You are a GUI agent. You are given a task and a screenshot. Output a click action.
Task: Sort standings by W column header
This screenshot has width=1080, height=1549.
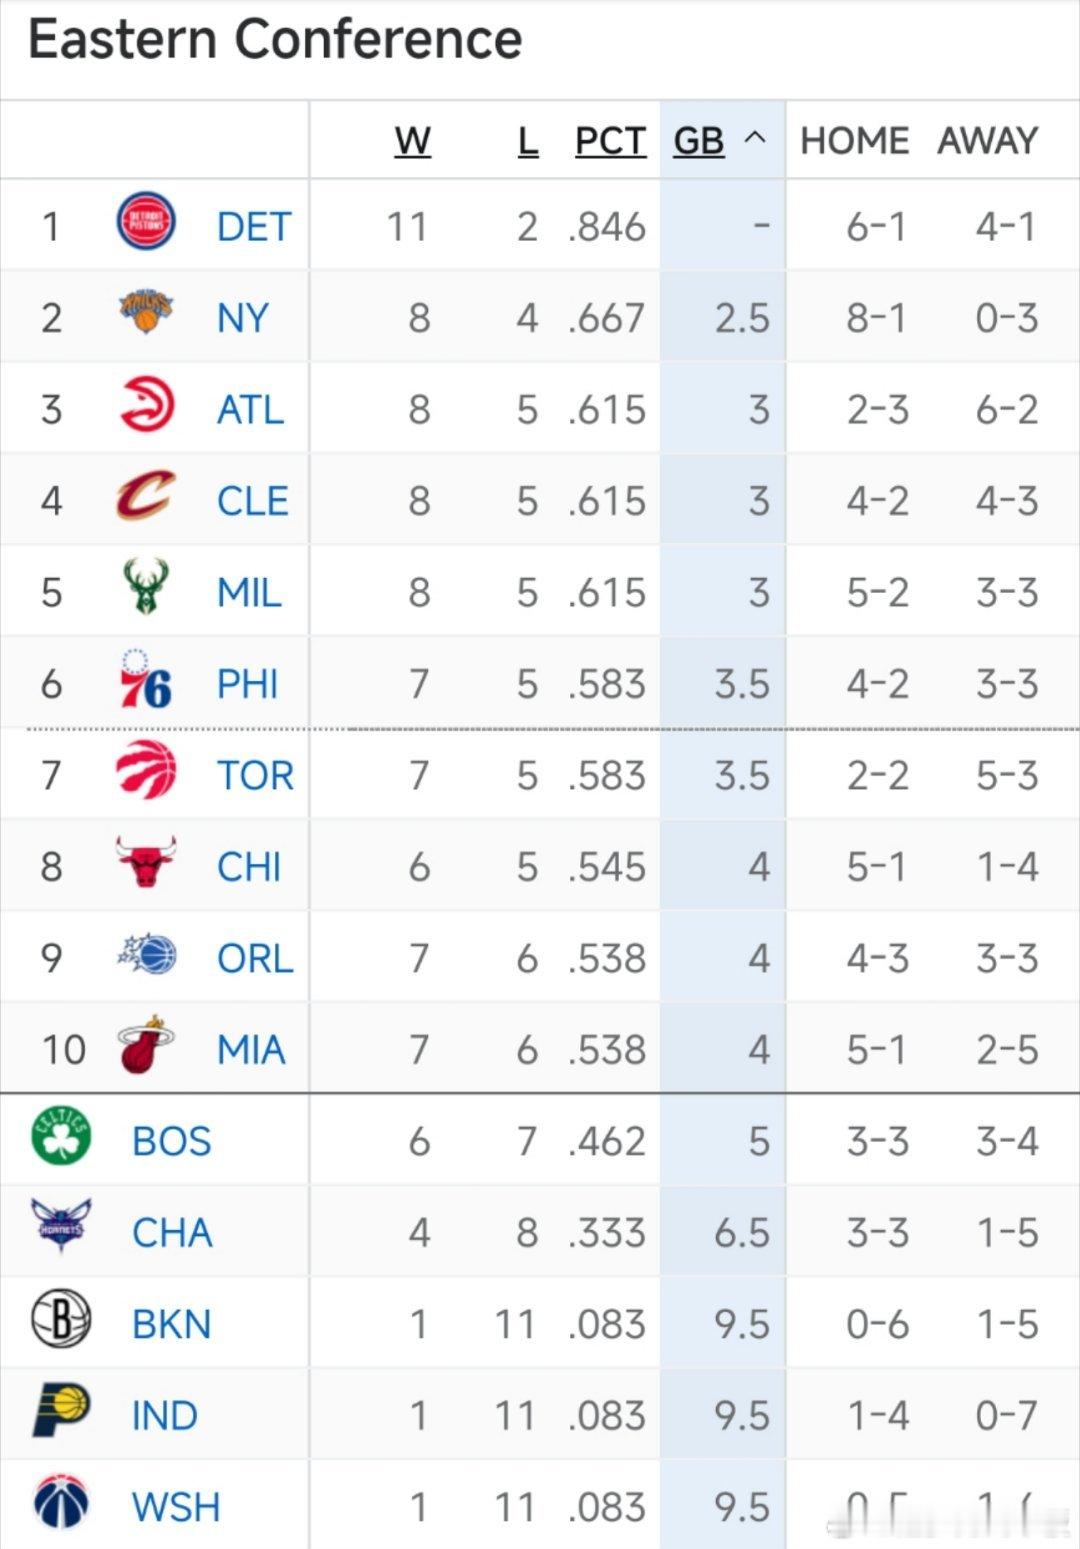pos(412,141)
